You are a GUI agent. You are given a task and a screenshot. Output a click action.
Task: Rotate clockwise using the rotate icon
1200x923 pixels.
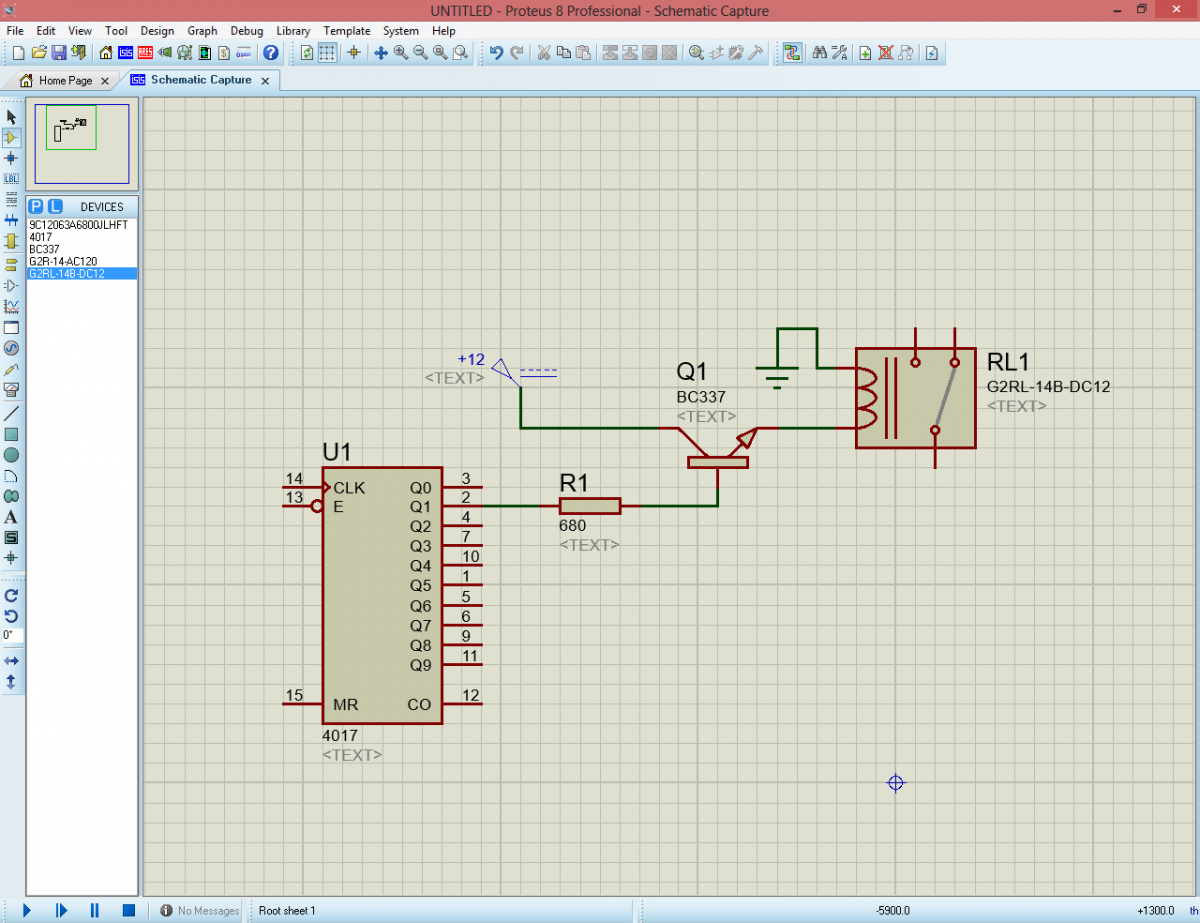coord(11,595)
